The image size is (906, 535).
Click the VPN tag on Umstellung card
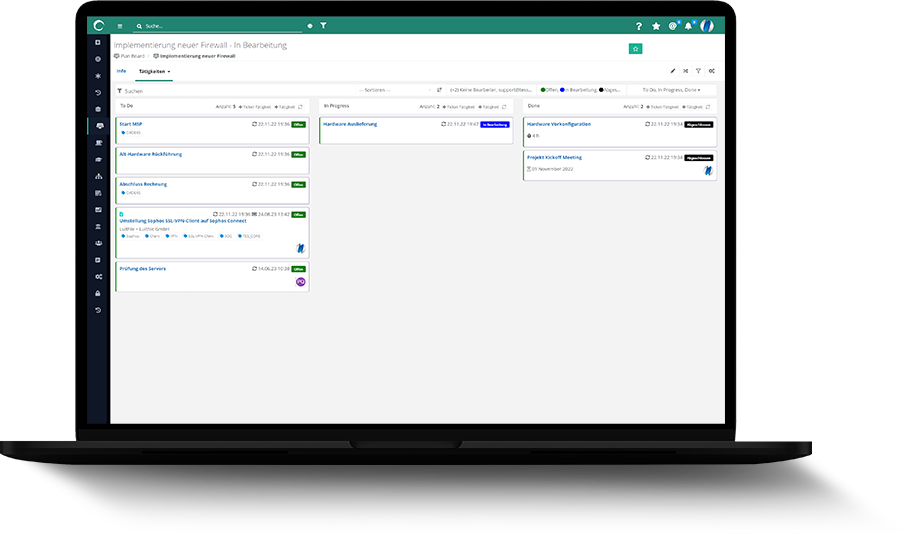coord(172,236)
